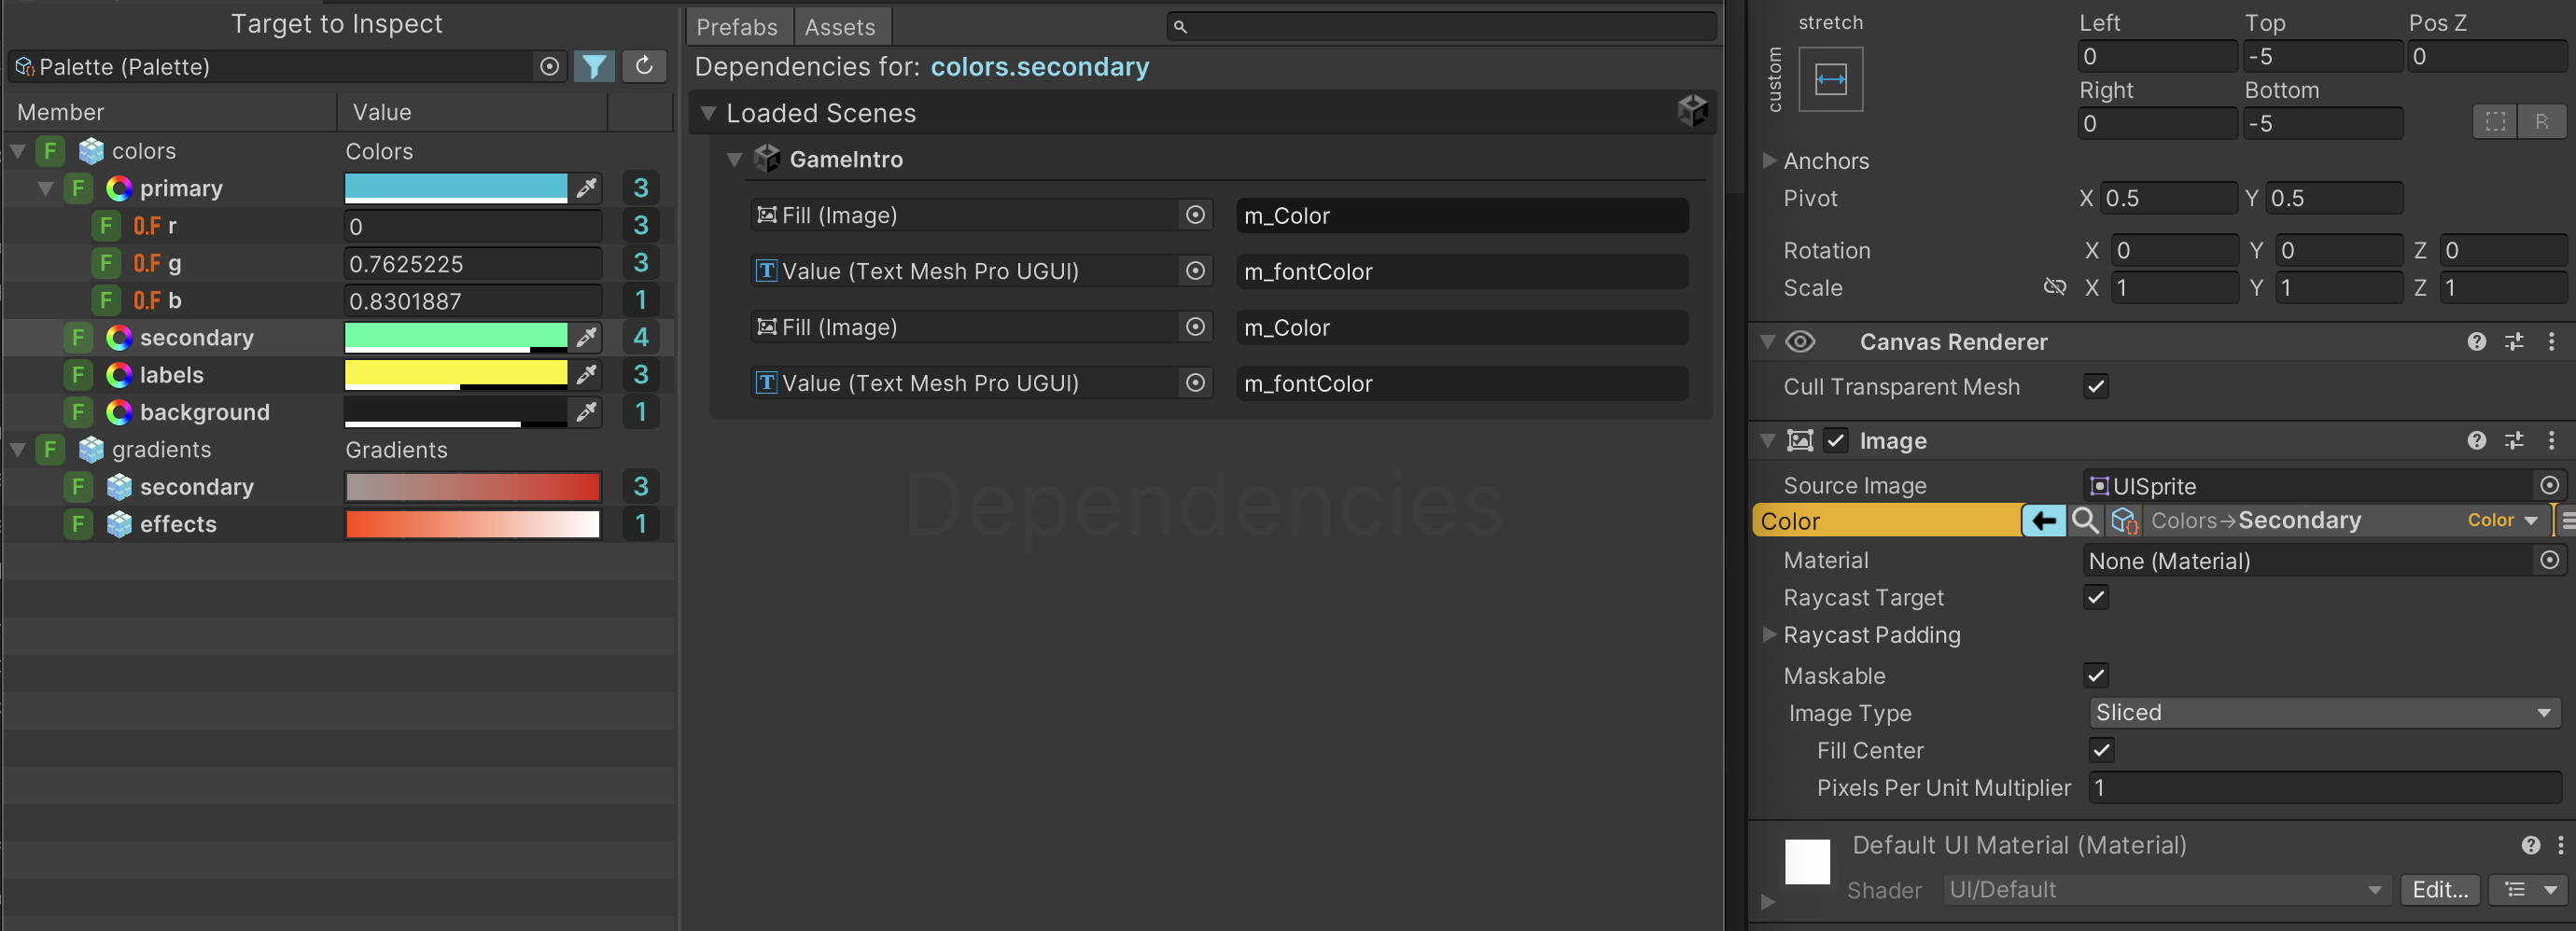Uncheck the Raycast Target checkbox
The height and width of the screenshot is (931, 2576).
tap(2096, 598)
